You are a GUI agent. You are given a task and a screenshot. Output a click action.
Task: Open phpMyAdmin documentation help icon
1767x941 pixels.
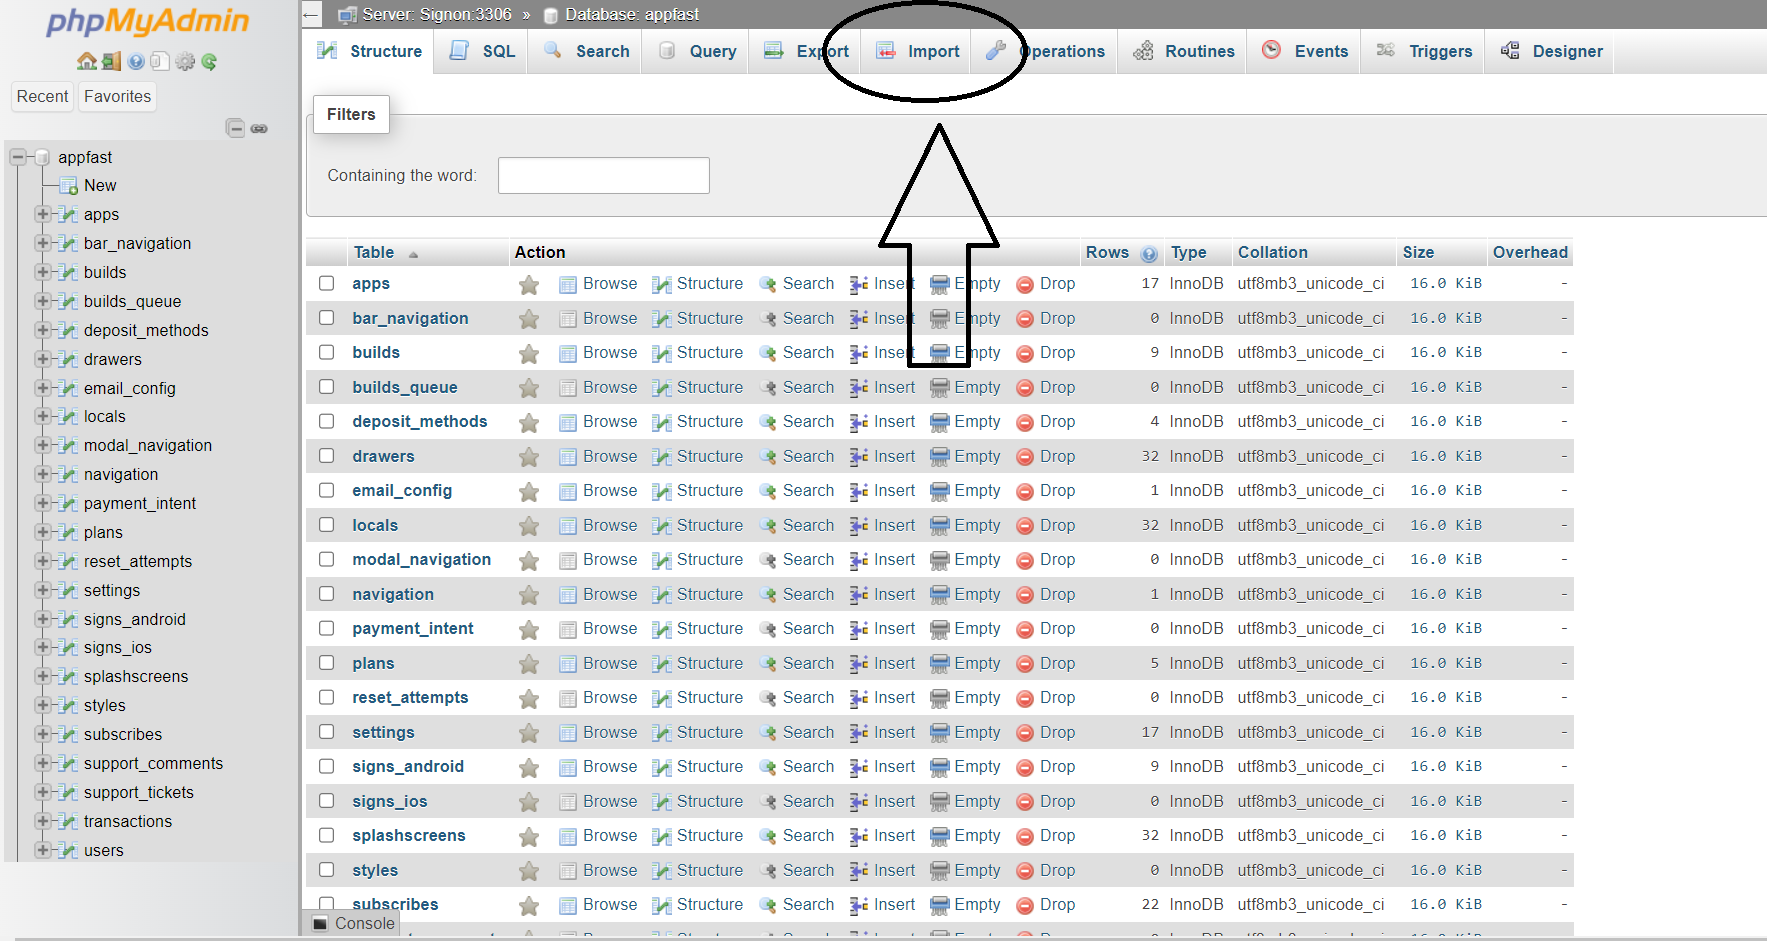[x=136, y=62]
